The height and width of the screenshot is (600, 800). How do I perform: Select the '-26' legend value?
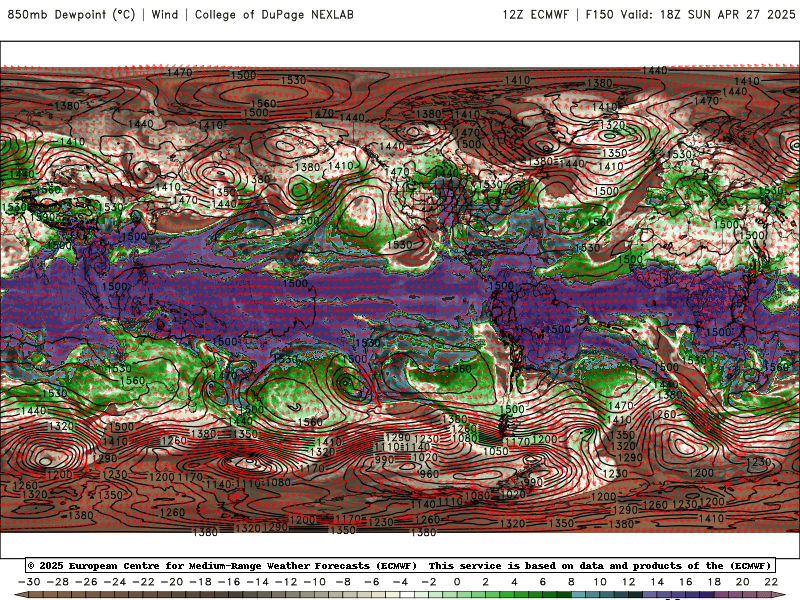click(x=86, y=582)
